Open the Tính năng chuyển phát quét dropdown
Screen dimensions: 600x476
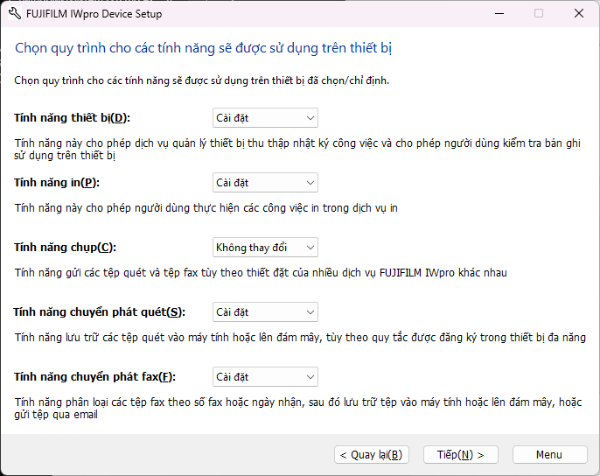tap(265, 312)
